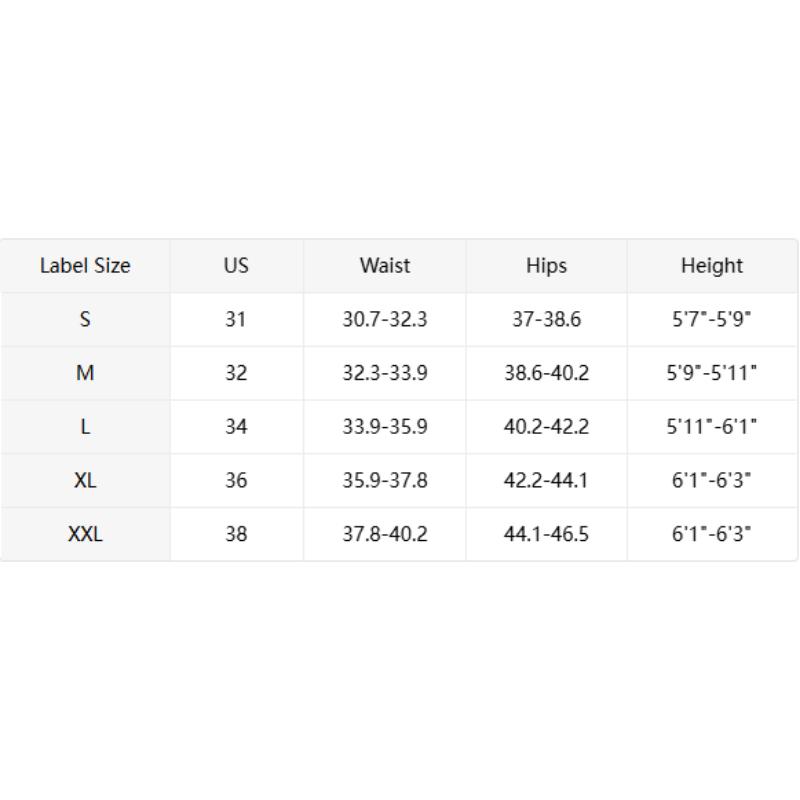Click US size 31 cell

click(x=236, y=320)
